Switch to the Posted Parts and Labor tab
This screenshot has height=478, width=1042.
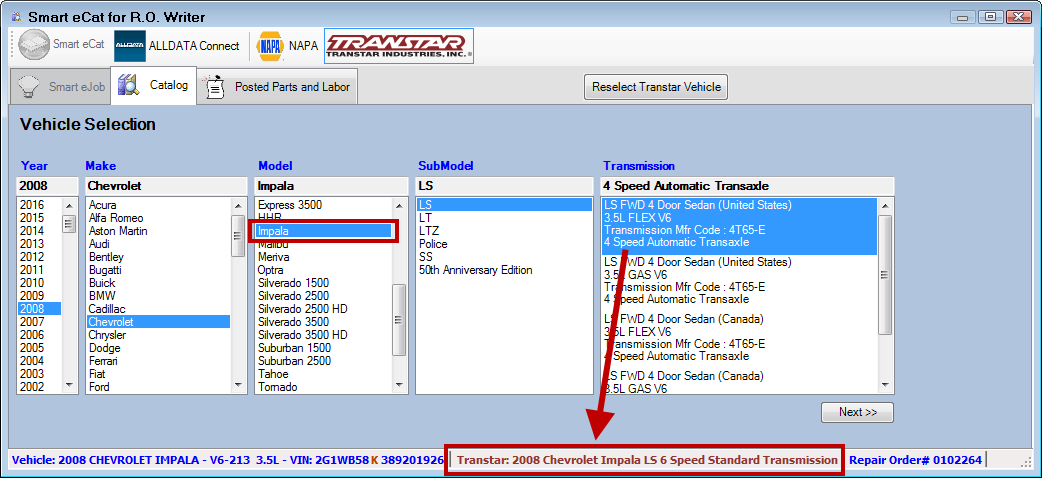click(x=291, y=87)
